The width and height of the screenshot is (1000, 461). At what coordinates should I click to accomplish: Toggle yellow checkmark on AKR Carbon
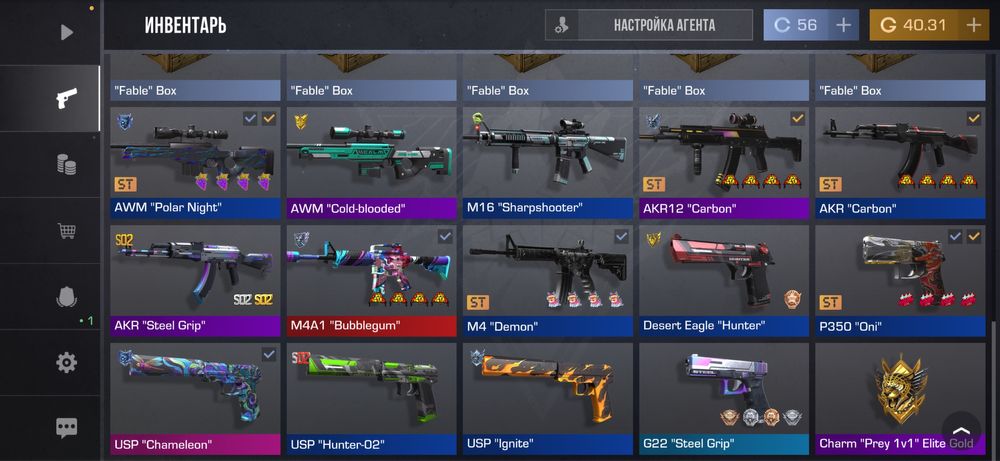point(974,118)
